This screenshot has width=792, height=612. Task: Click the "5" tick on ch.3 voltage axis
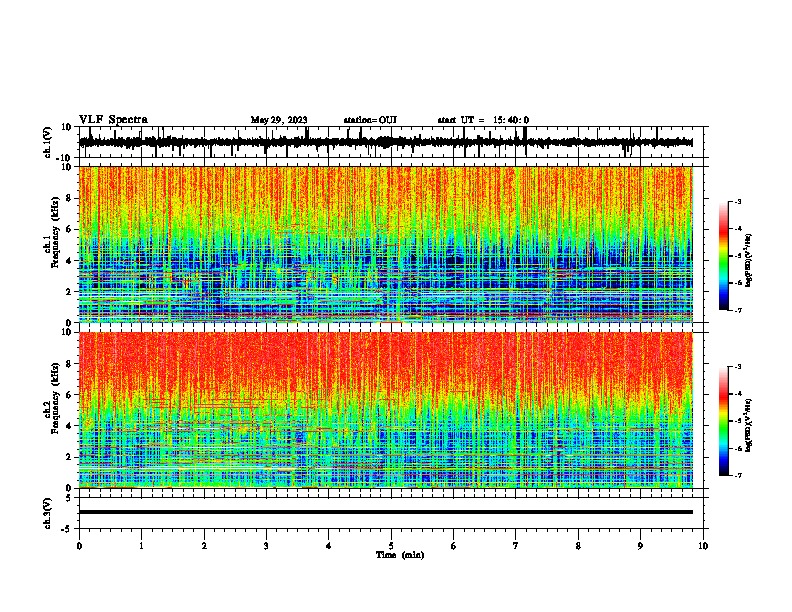[69, 497]
